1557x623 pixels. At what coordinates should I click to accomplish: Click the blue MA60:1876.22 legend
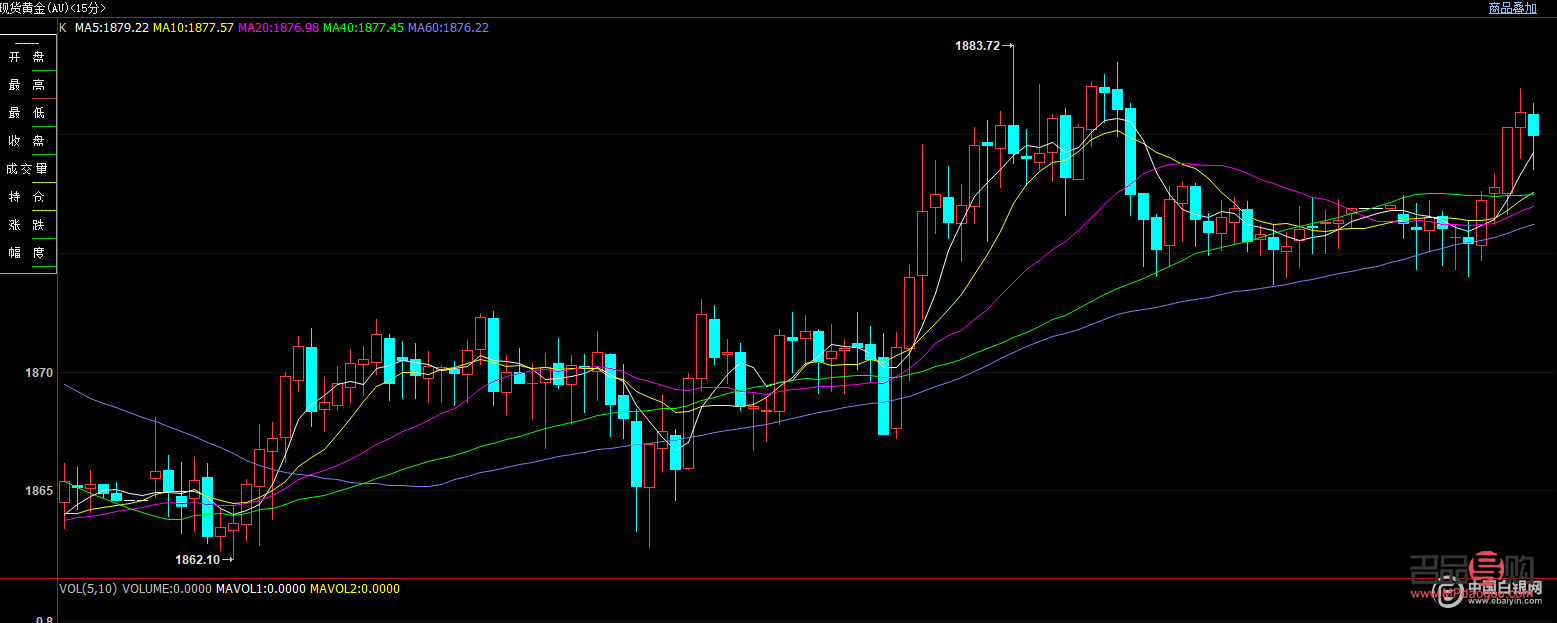[x=449, y=28]
